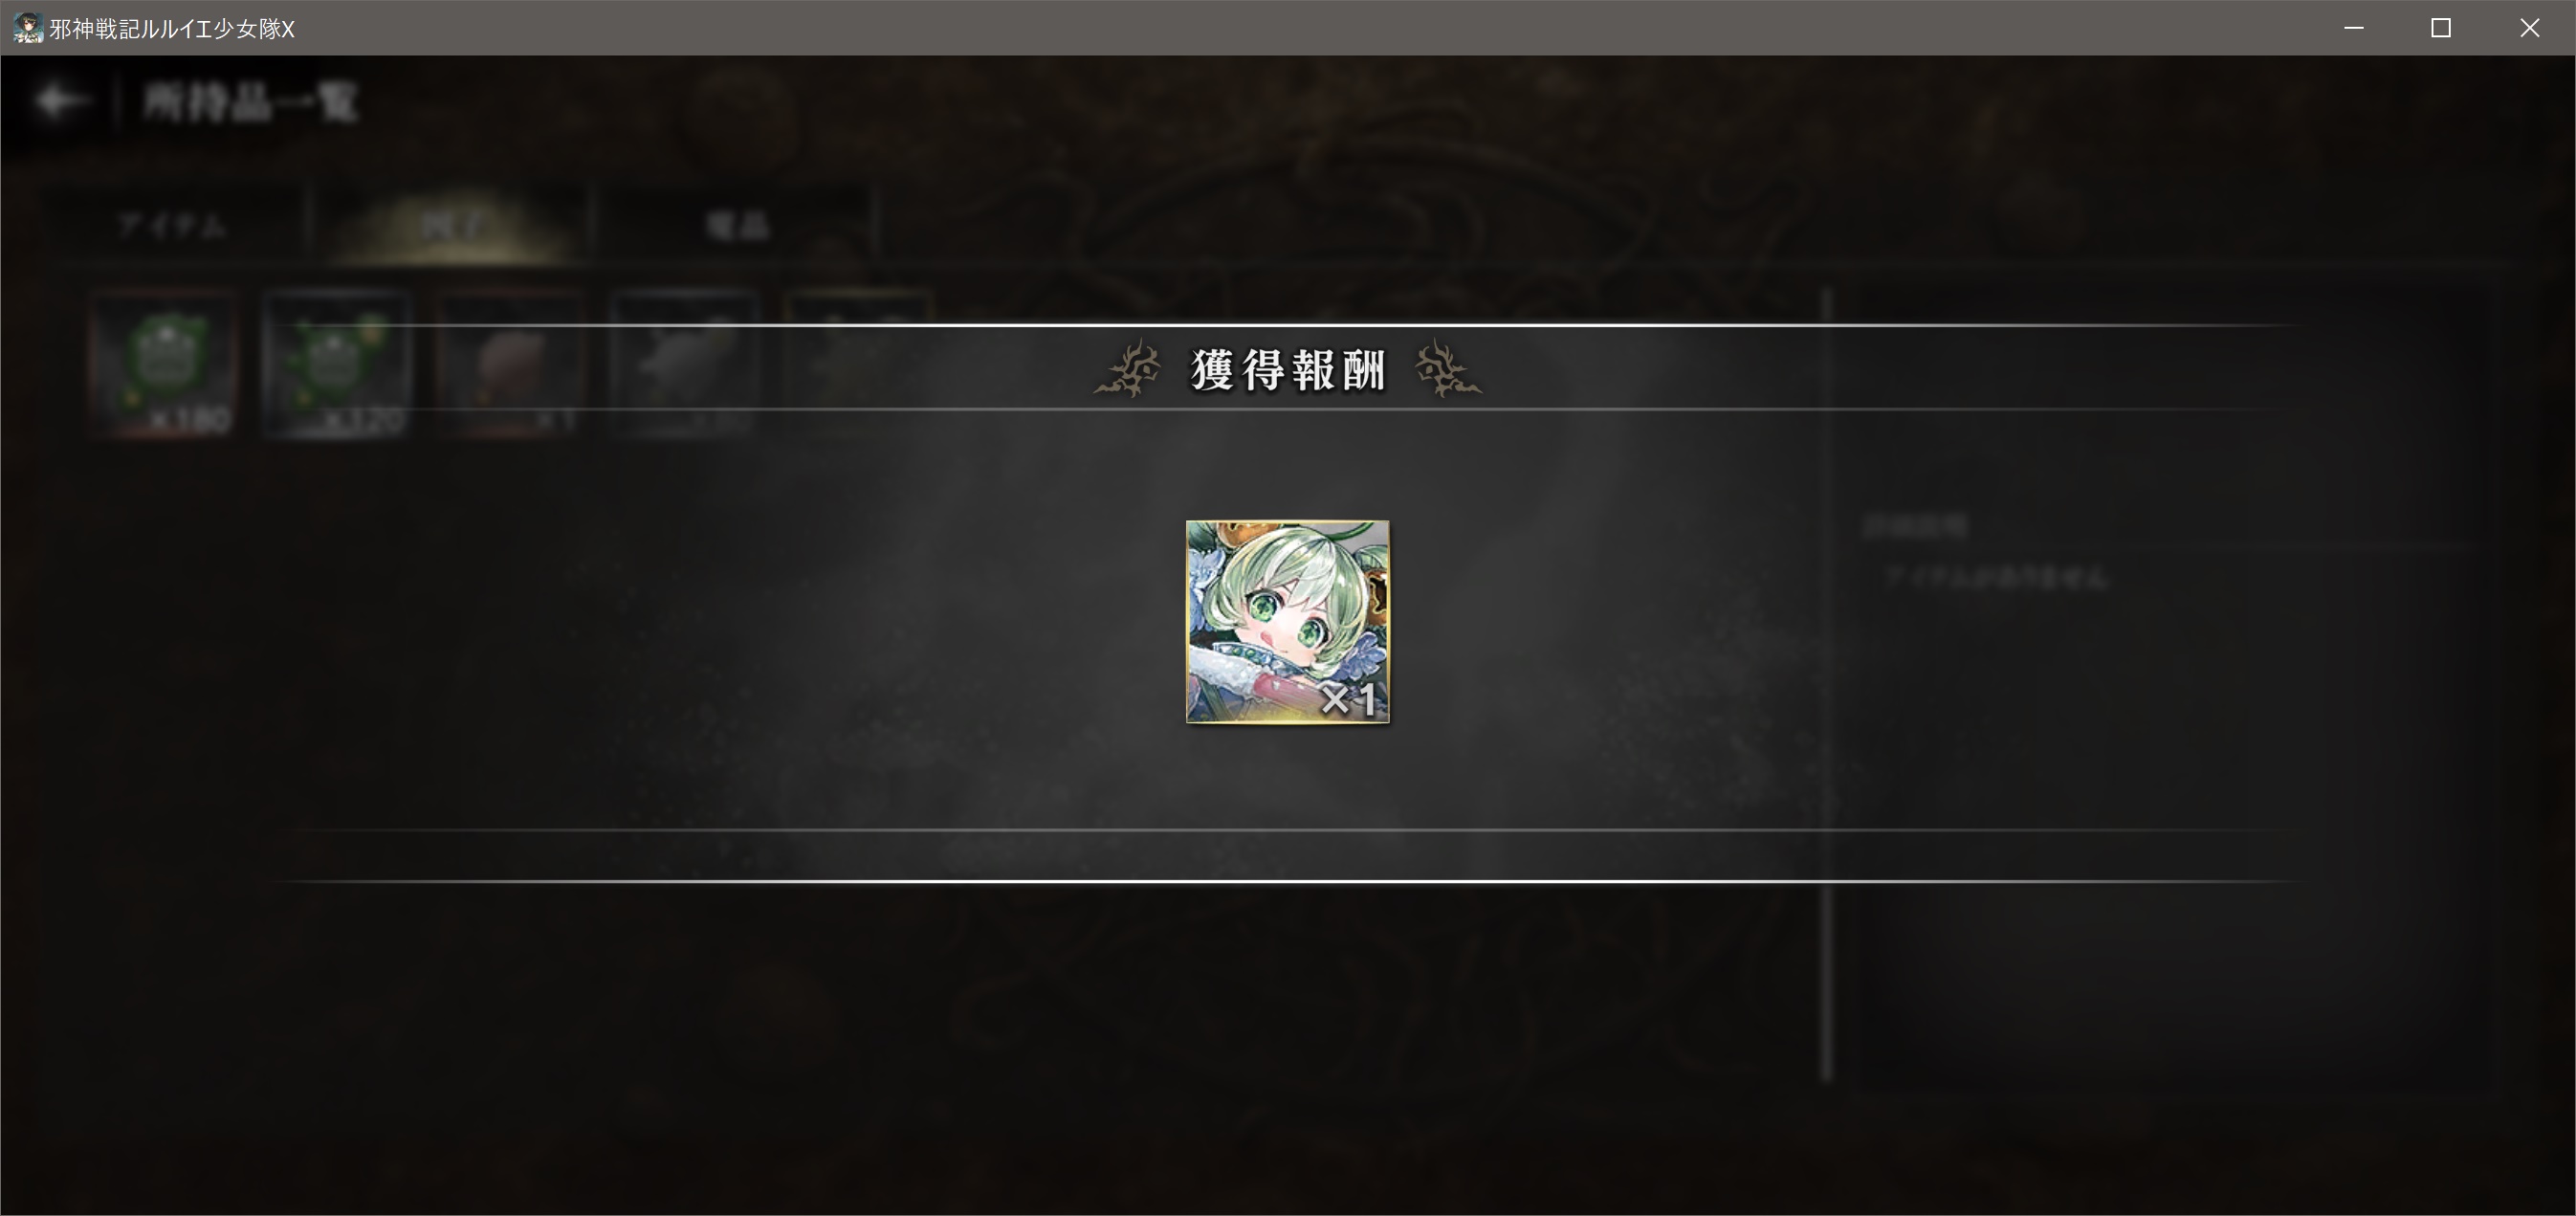Open the third inventory tab on the right
The image size is (2576, 1216).
coord(737,226)
